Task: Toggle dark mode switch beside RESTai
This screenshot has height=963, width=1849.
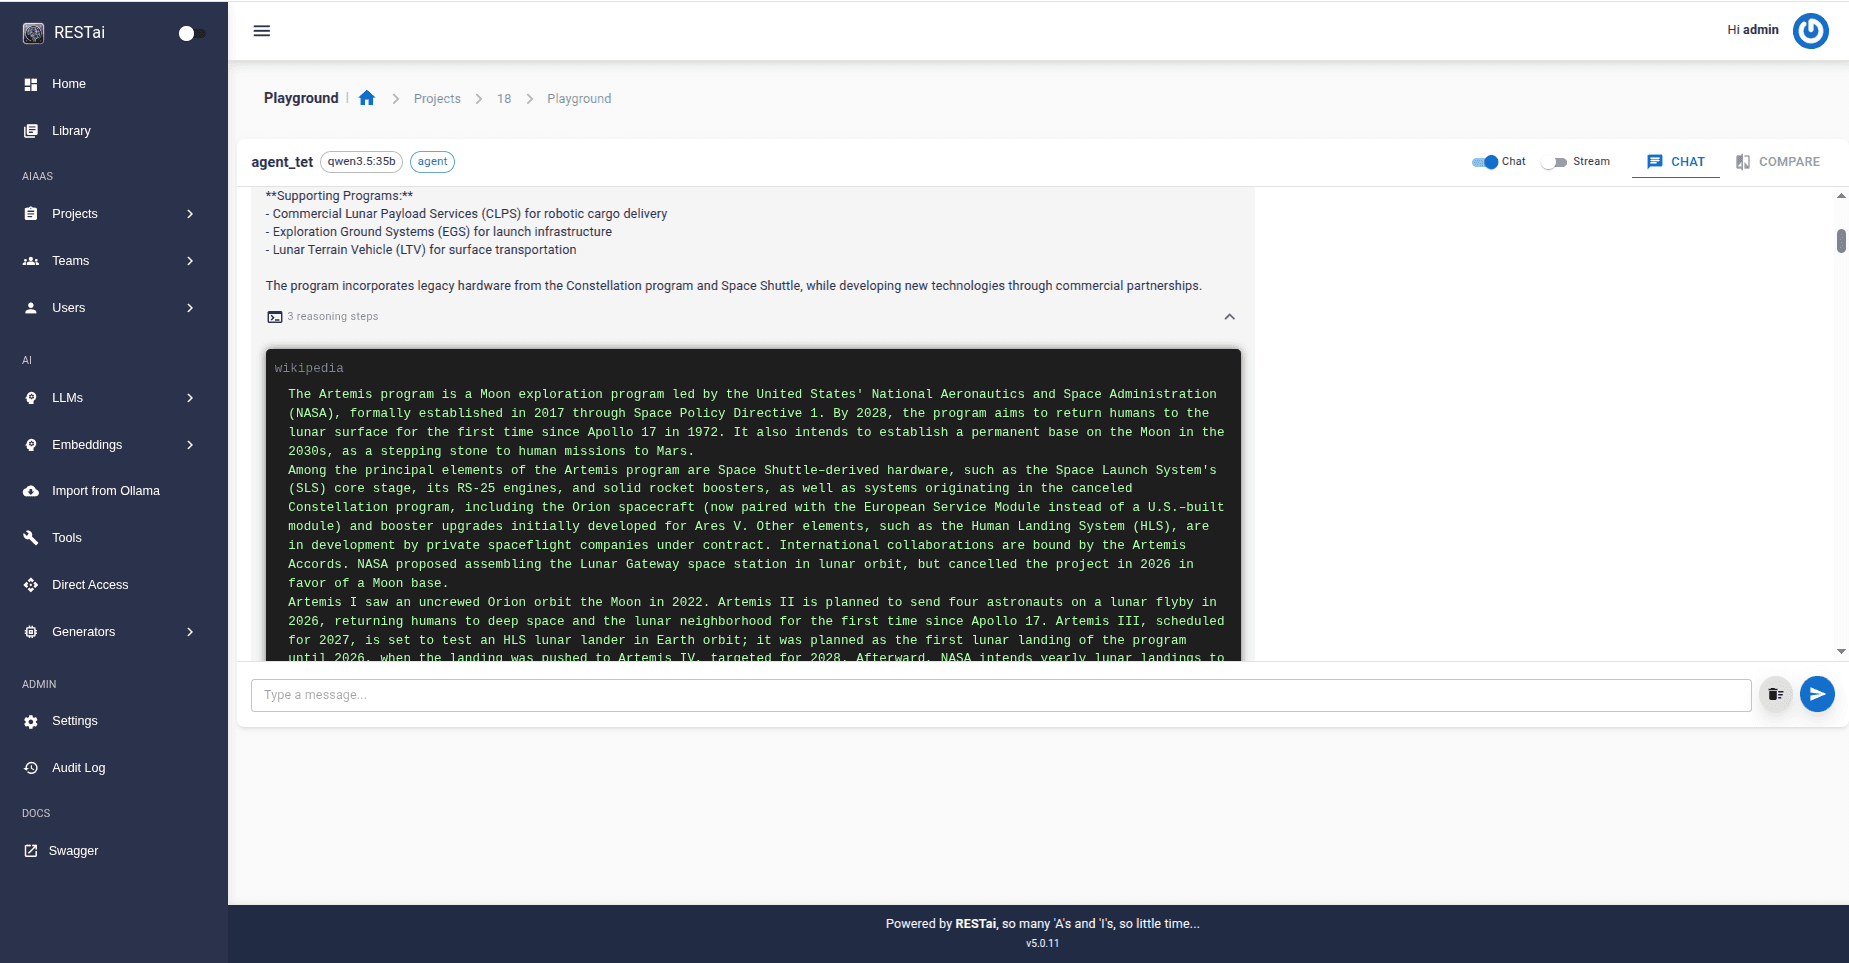Action: [192, 33]
